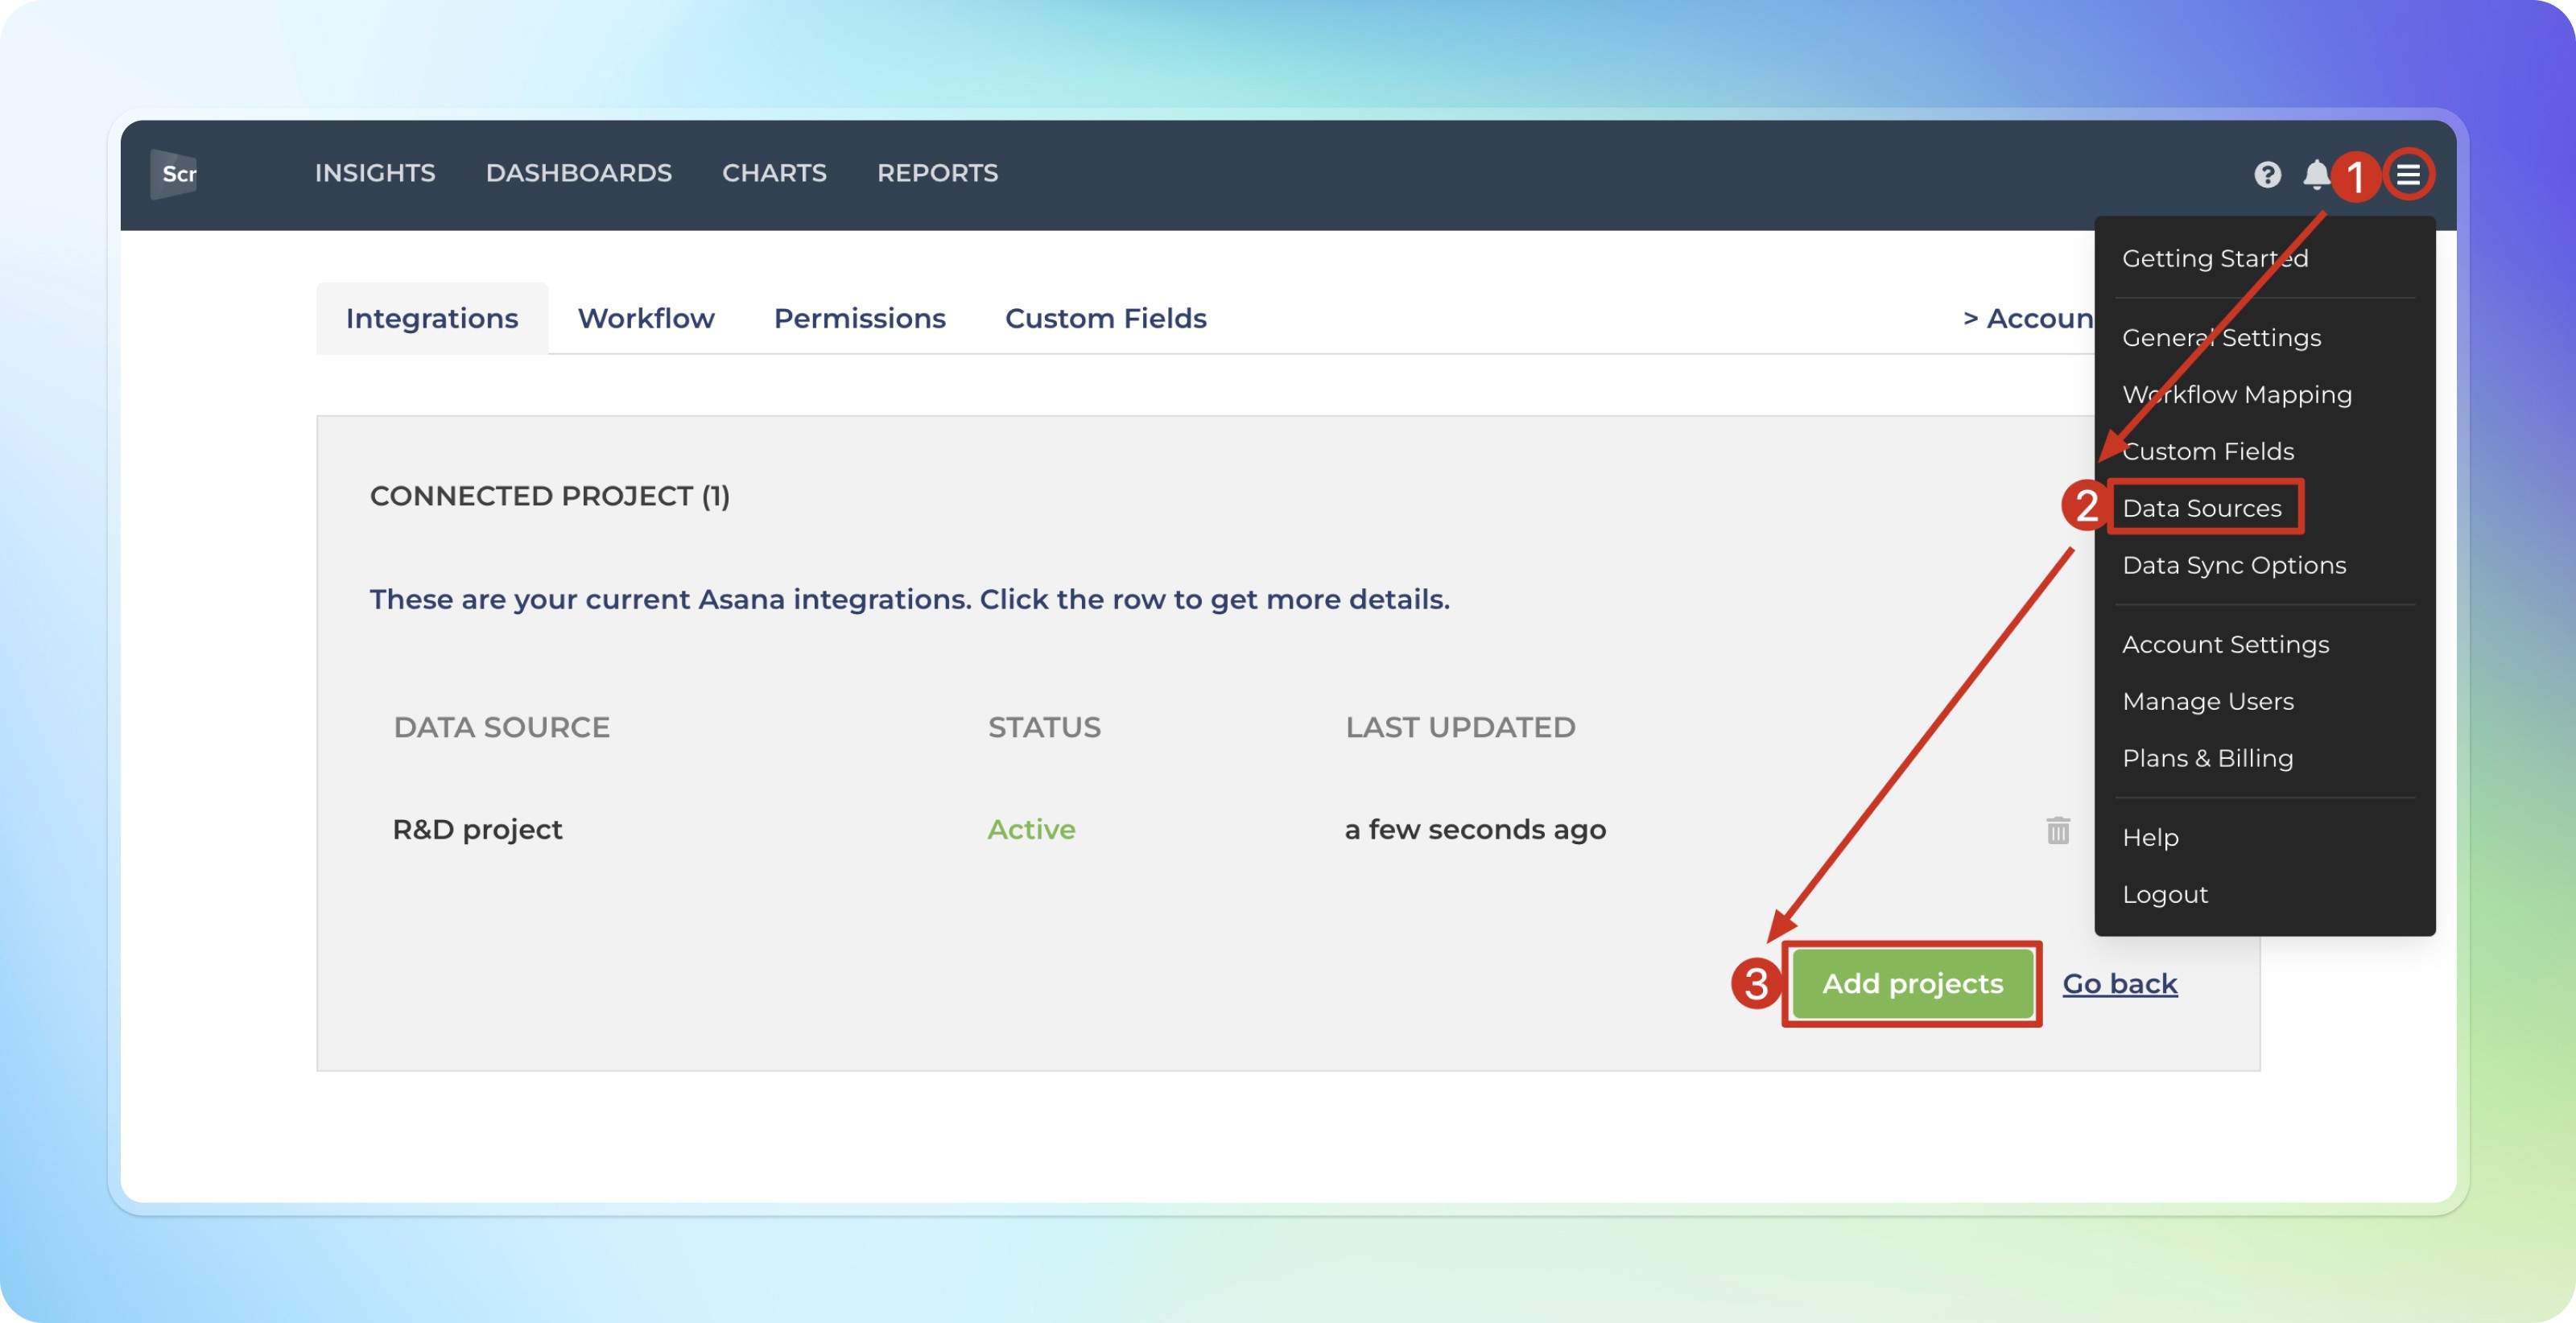The width and height of the screenshot is (2576, 1323).
Task: Open Plans & Billing menu item
Action: click(x=2207, y=758)
